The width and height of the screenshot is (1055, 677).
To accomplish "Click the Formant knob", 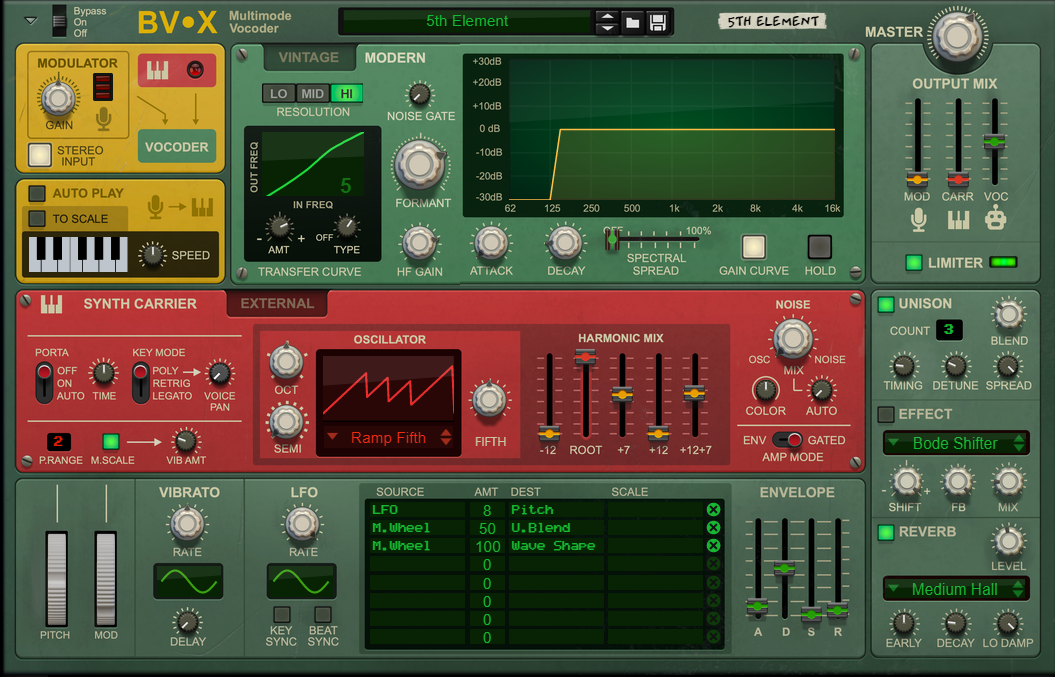I will (421, 165).
